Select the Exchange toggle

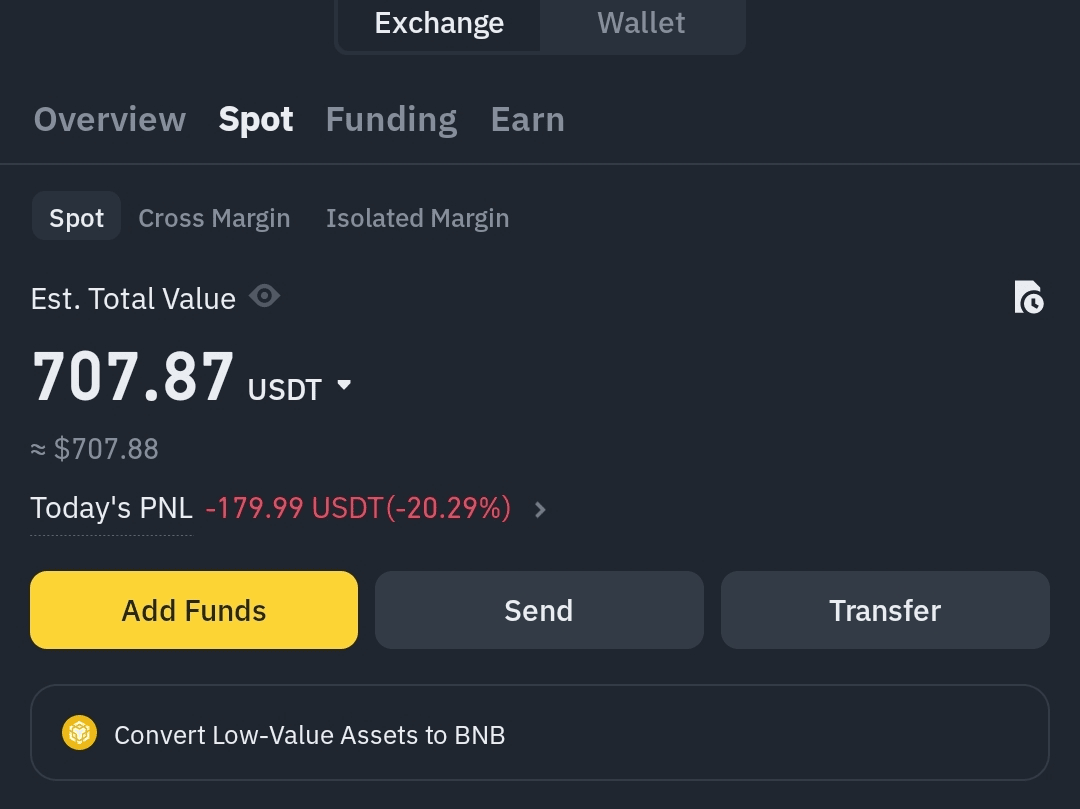coord(439,25)
